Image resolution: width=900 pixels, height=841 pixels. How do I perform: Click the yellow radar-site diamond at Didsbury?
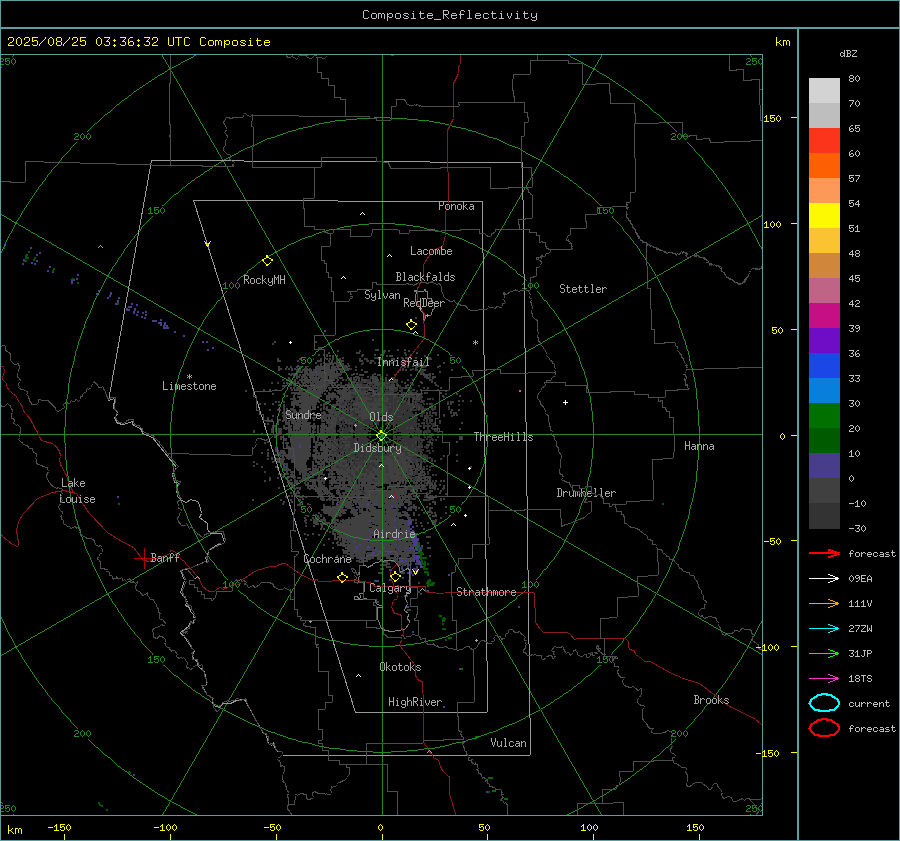tap(381, 436)
